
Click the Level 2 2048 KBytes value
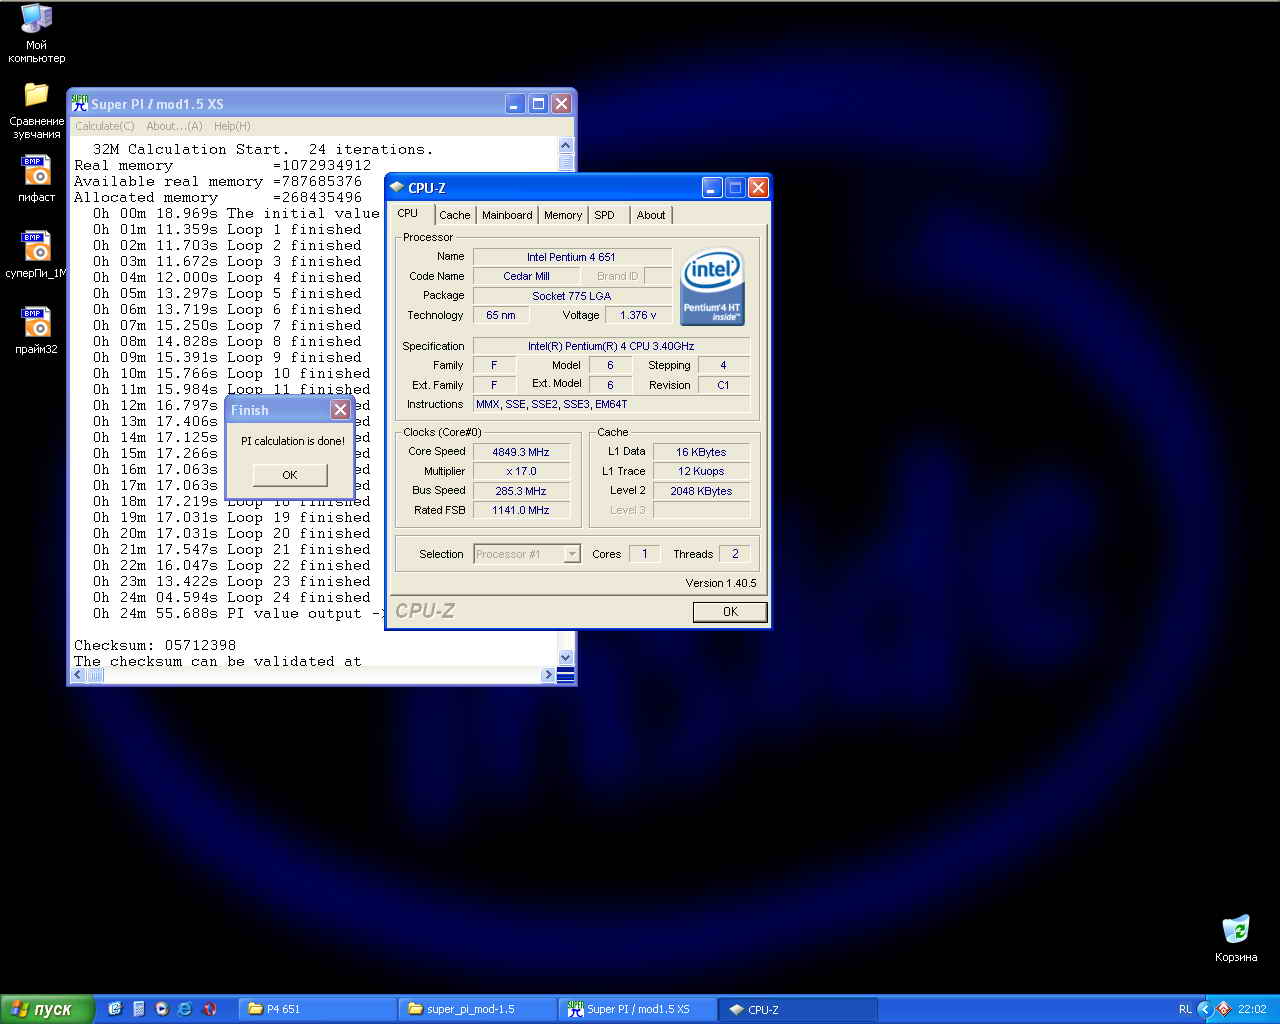(x=701, y=491)
